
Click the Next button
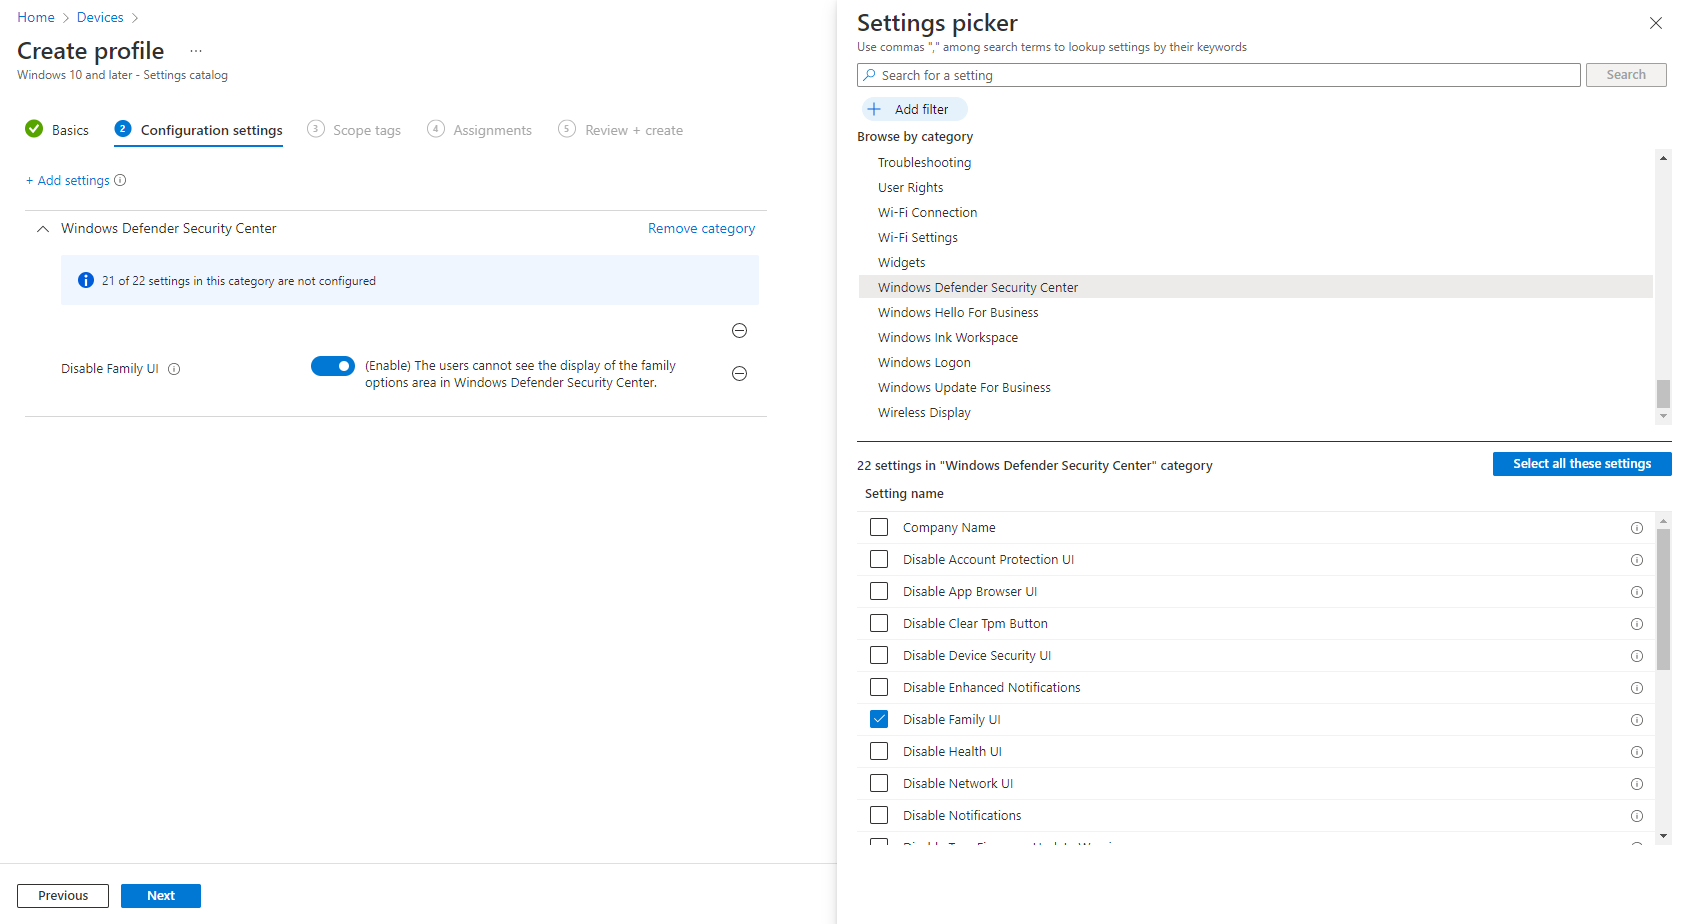161,896
